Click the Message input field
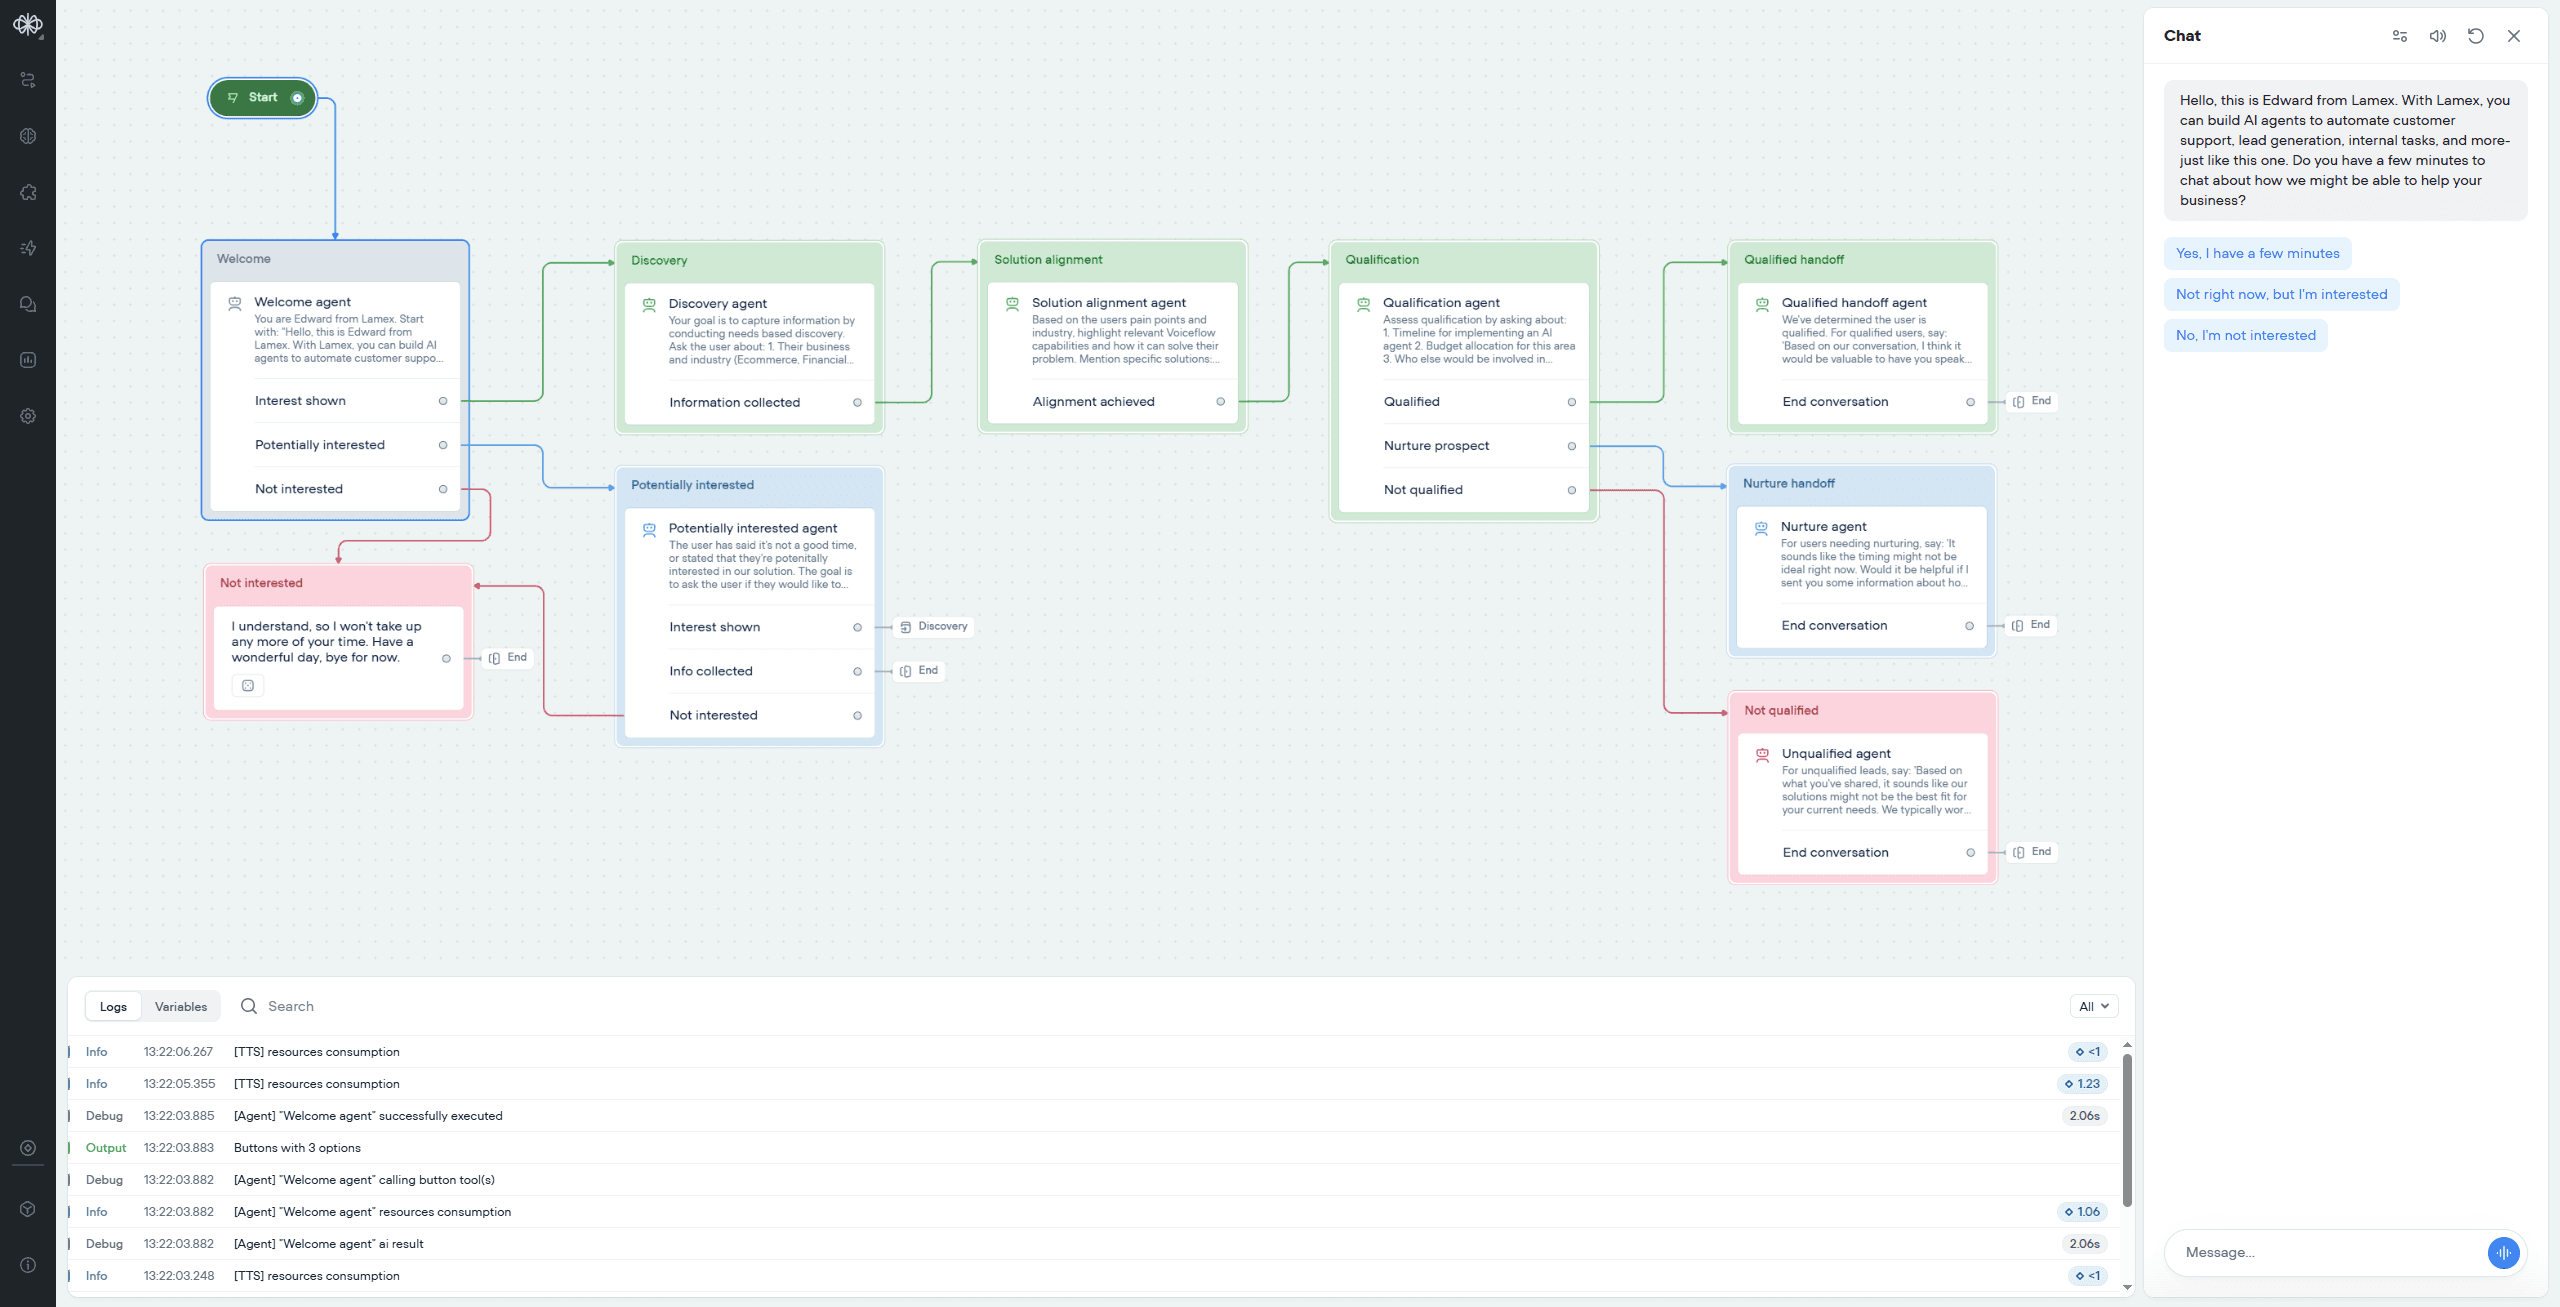The image size is (2560, 1307). click(2320, 1253)
